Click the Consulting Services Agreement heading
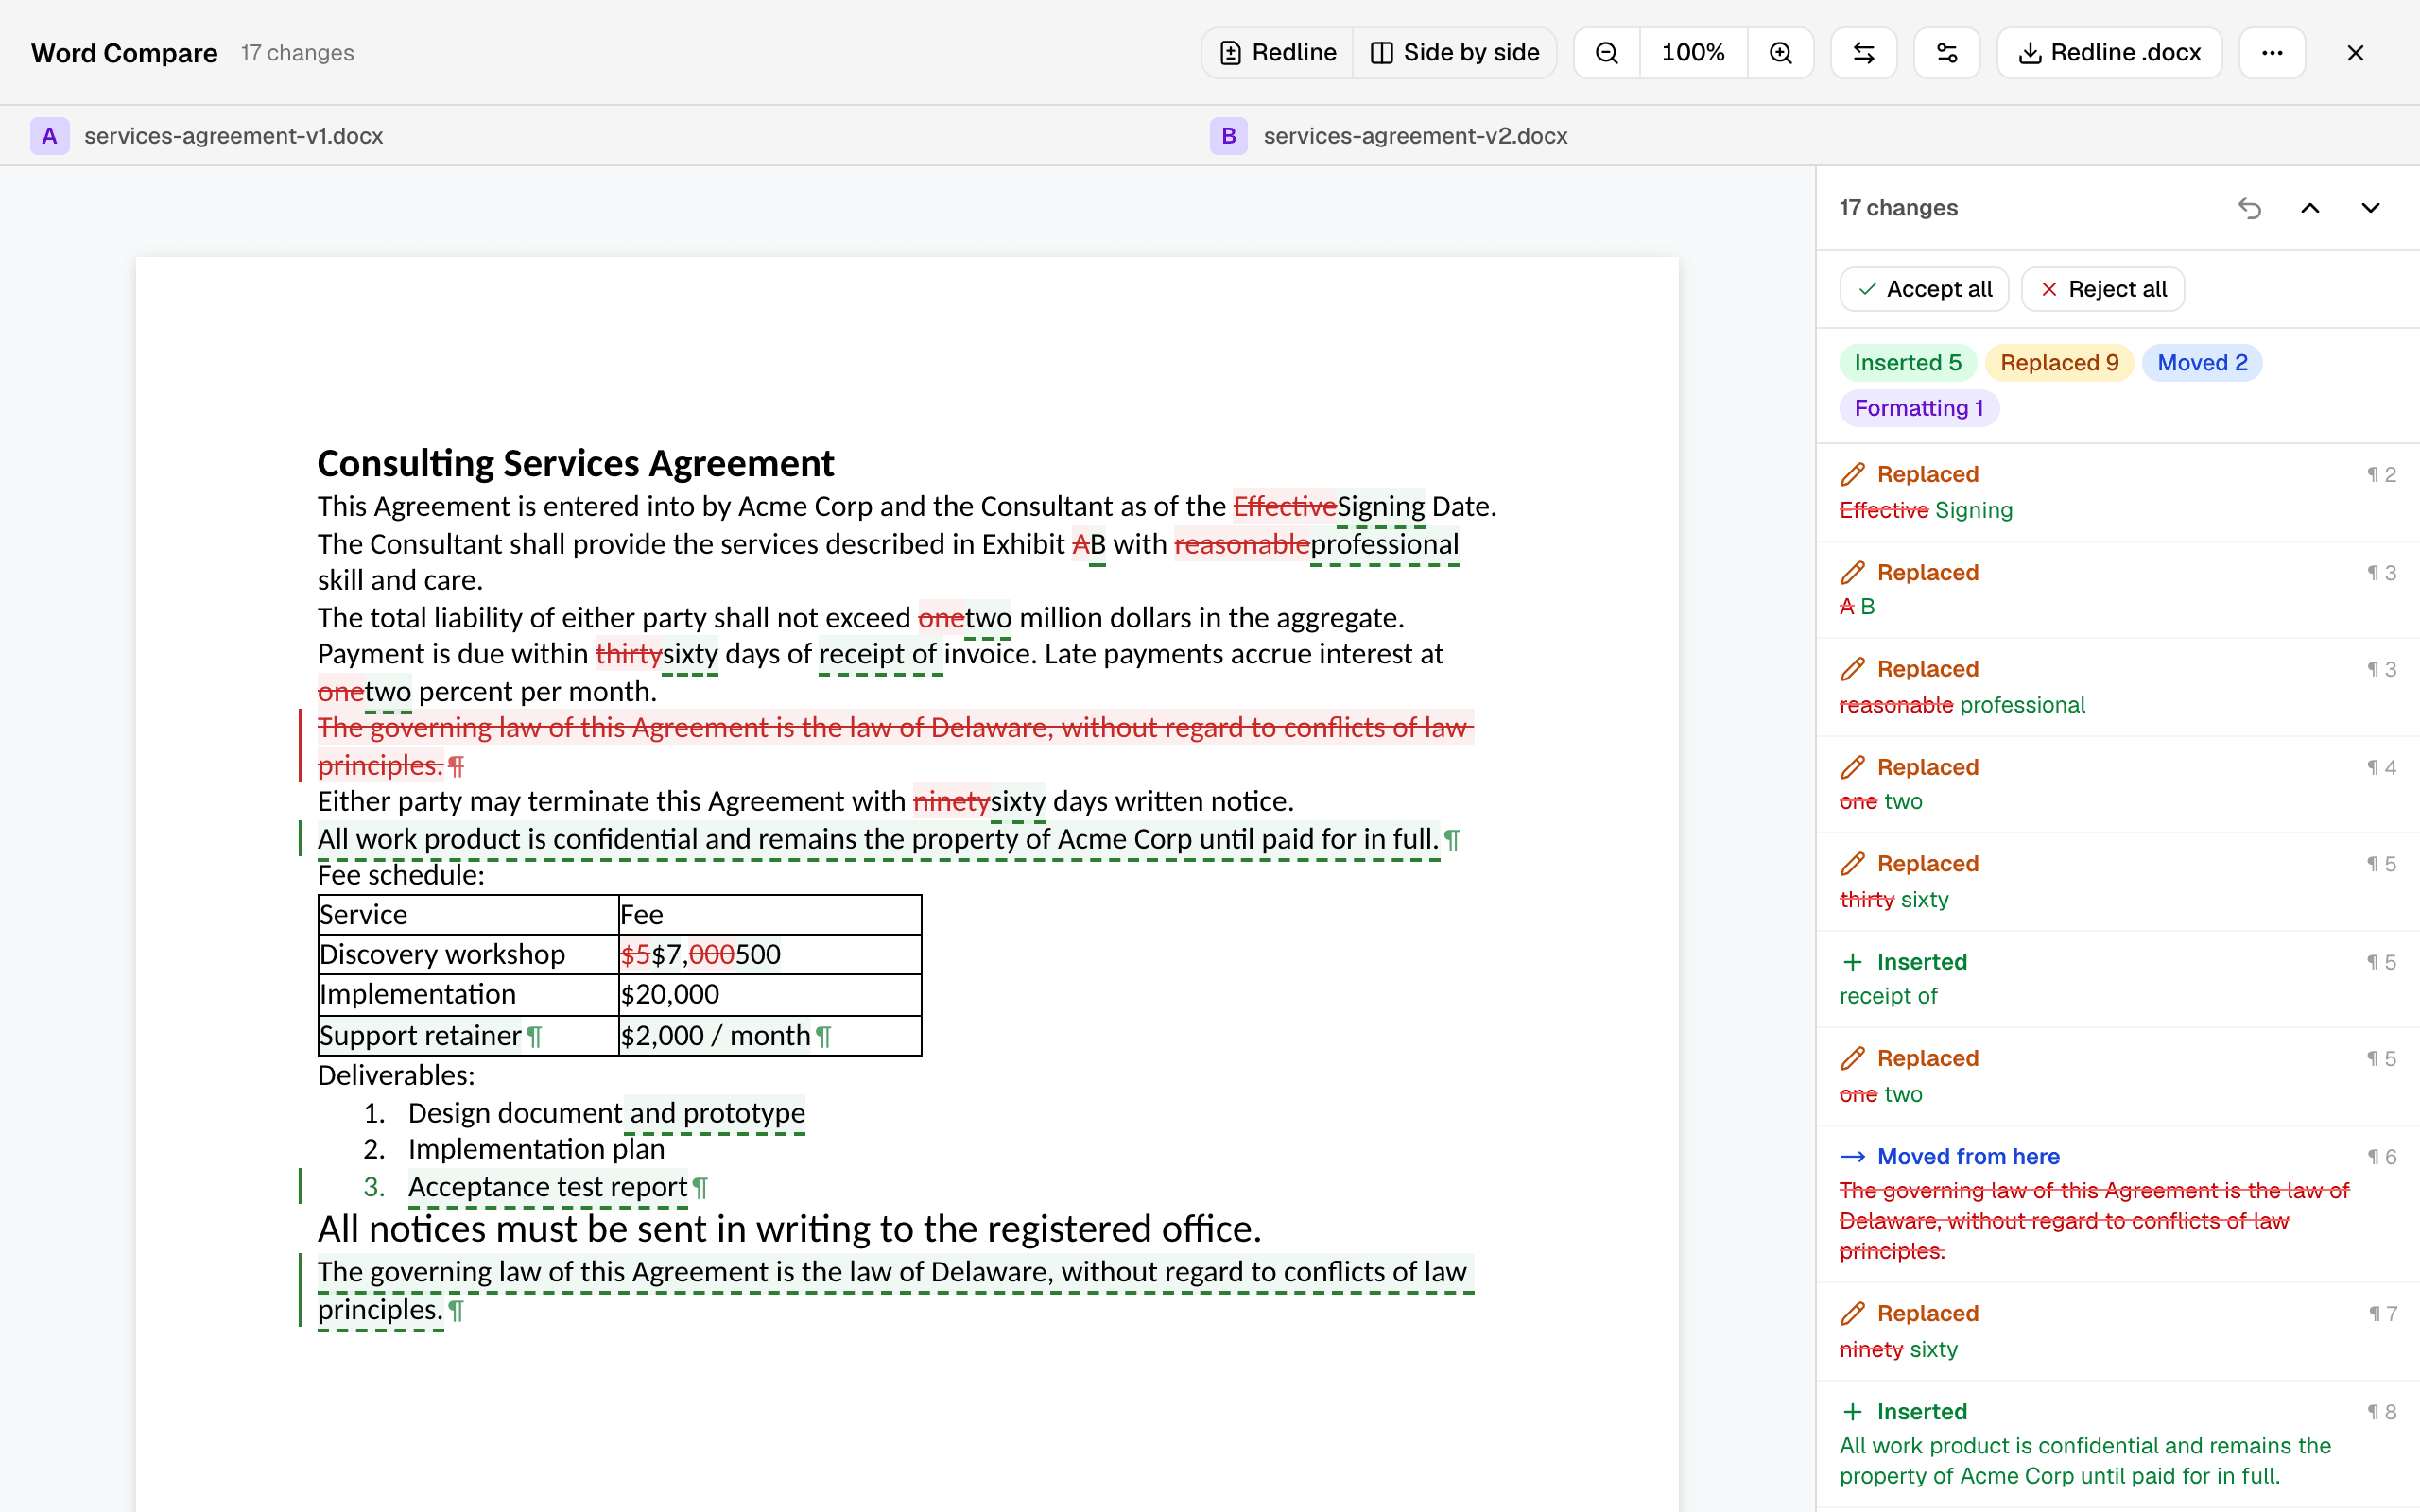This screenshot has width=2420, height=1512. [x=575, y=463]
